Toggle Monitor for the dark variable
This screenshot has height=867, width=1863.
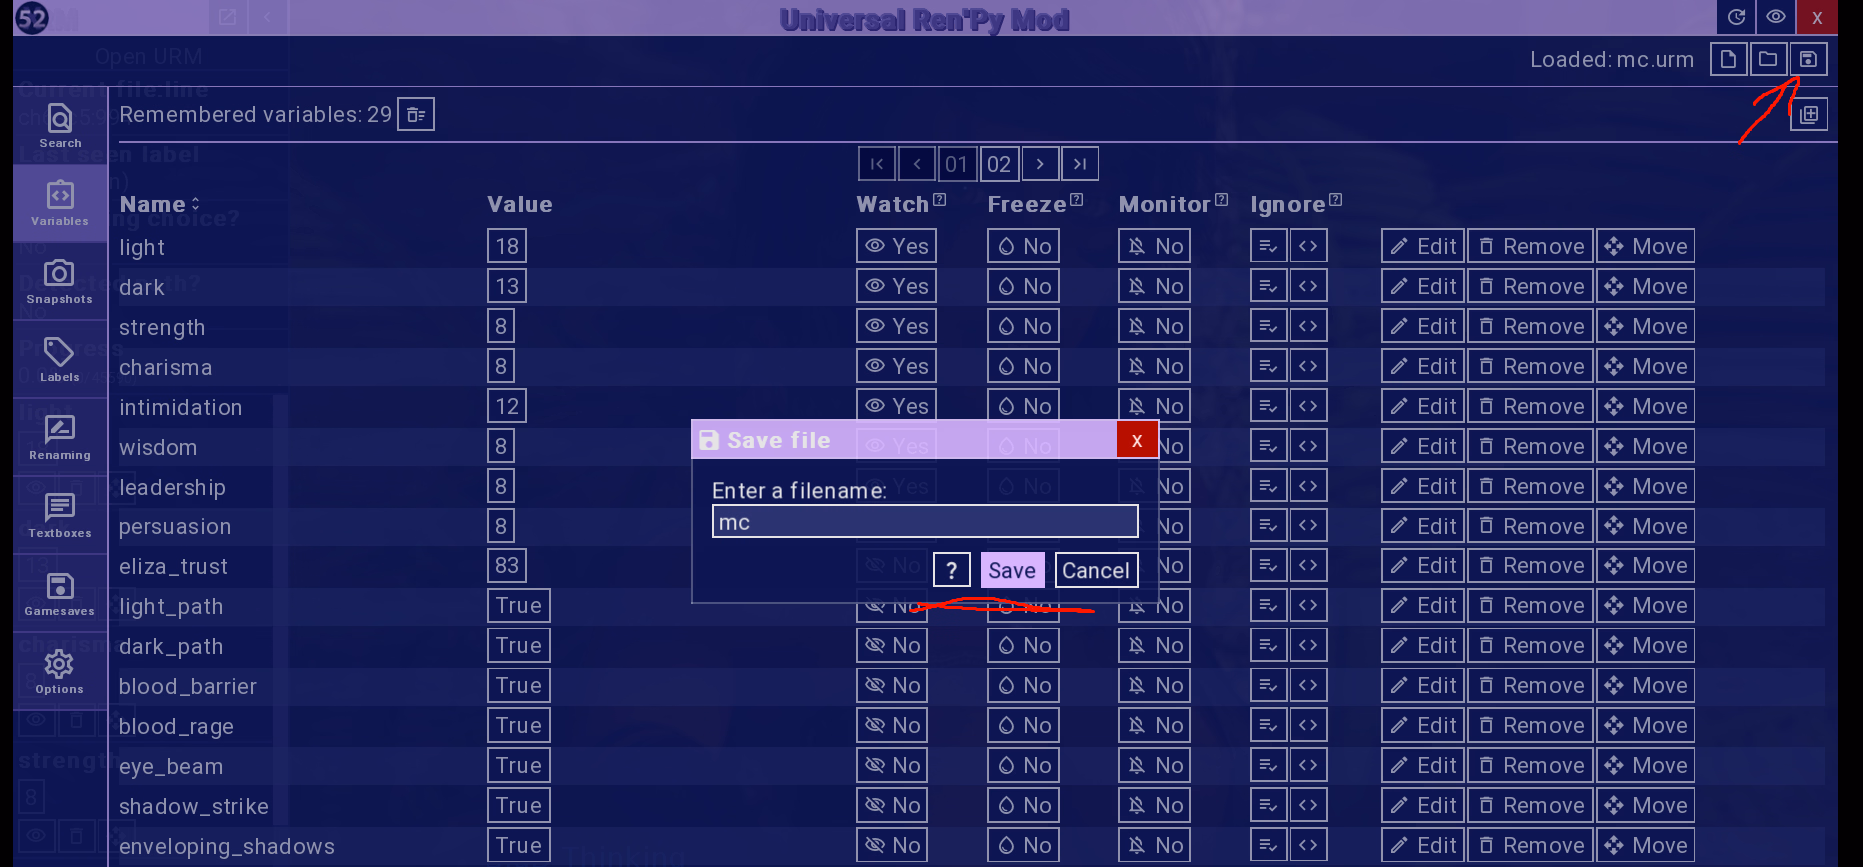coord(1155,286)
